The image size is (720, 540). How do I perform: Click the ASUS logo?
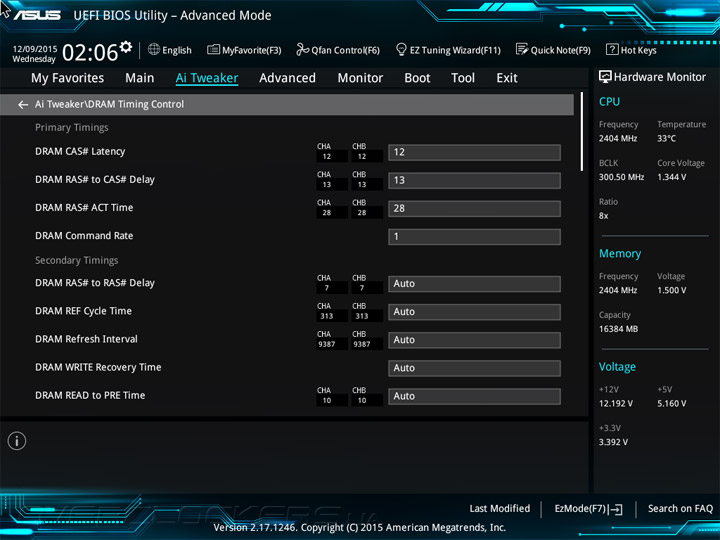tap(37, 15)
